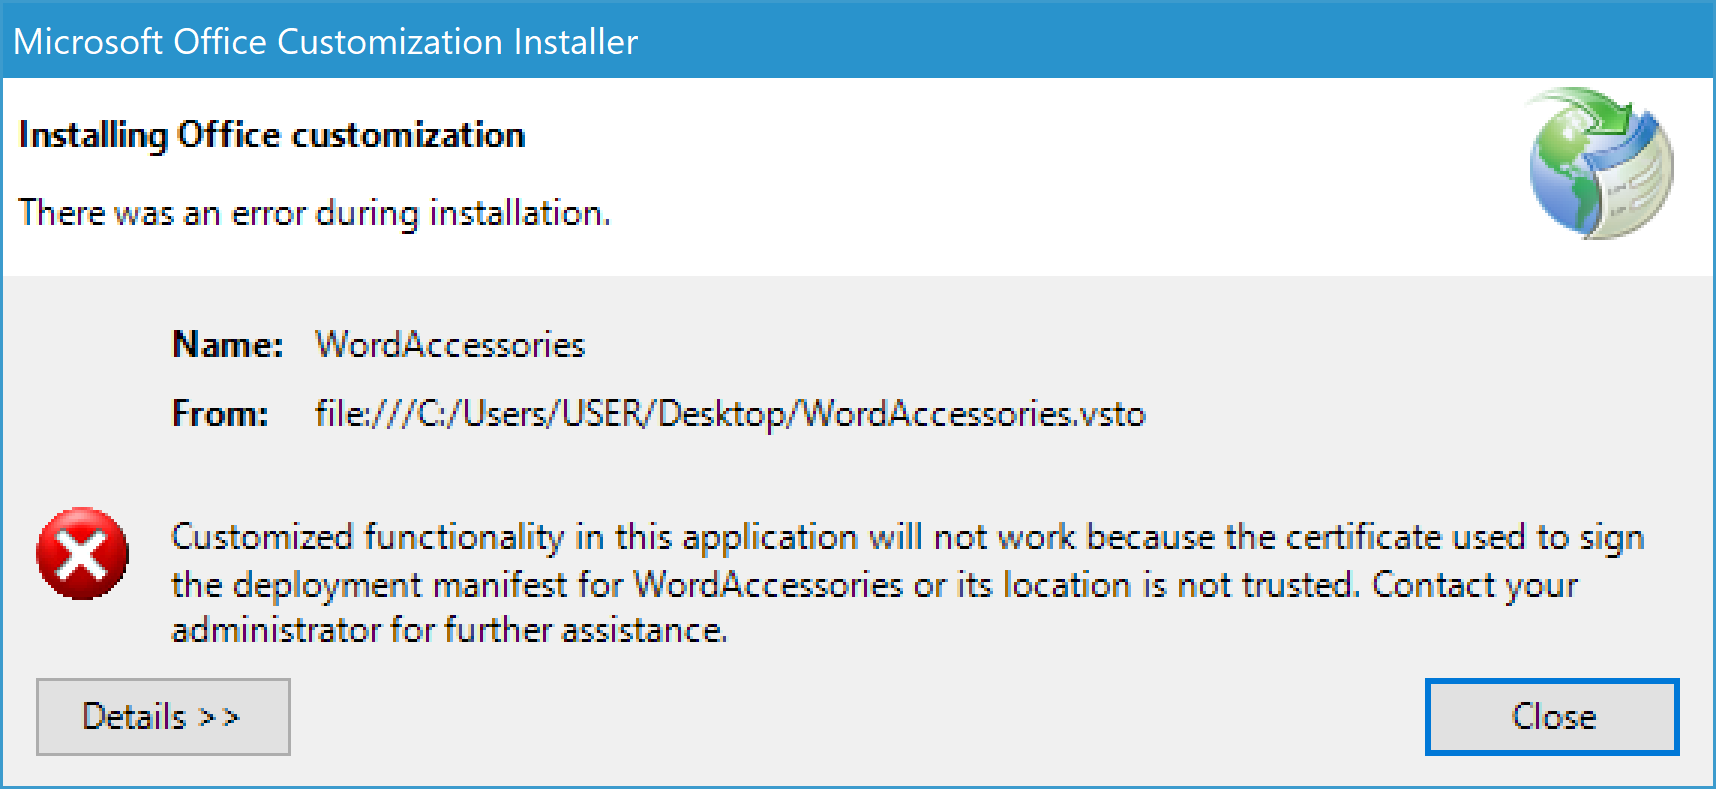Click 'administrator for further assistance' line
Viewport: 1716px width, 789px height.
449,630
